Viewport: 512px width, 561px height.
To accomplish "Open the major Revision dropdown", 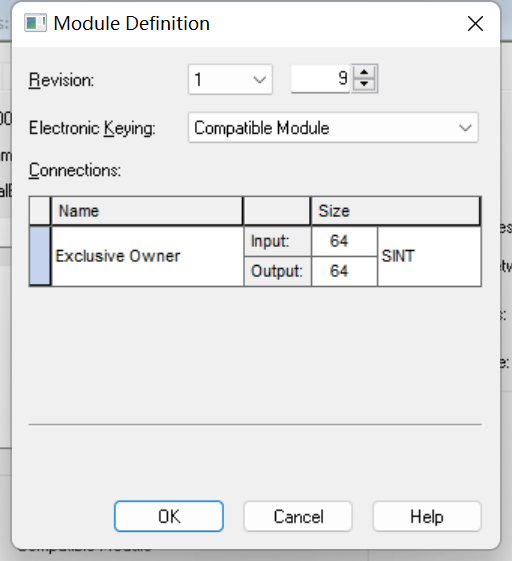I will pos(230,79).
